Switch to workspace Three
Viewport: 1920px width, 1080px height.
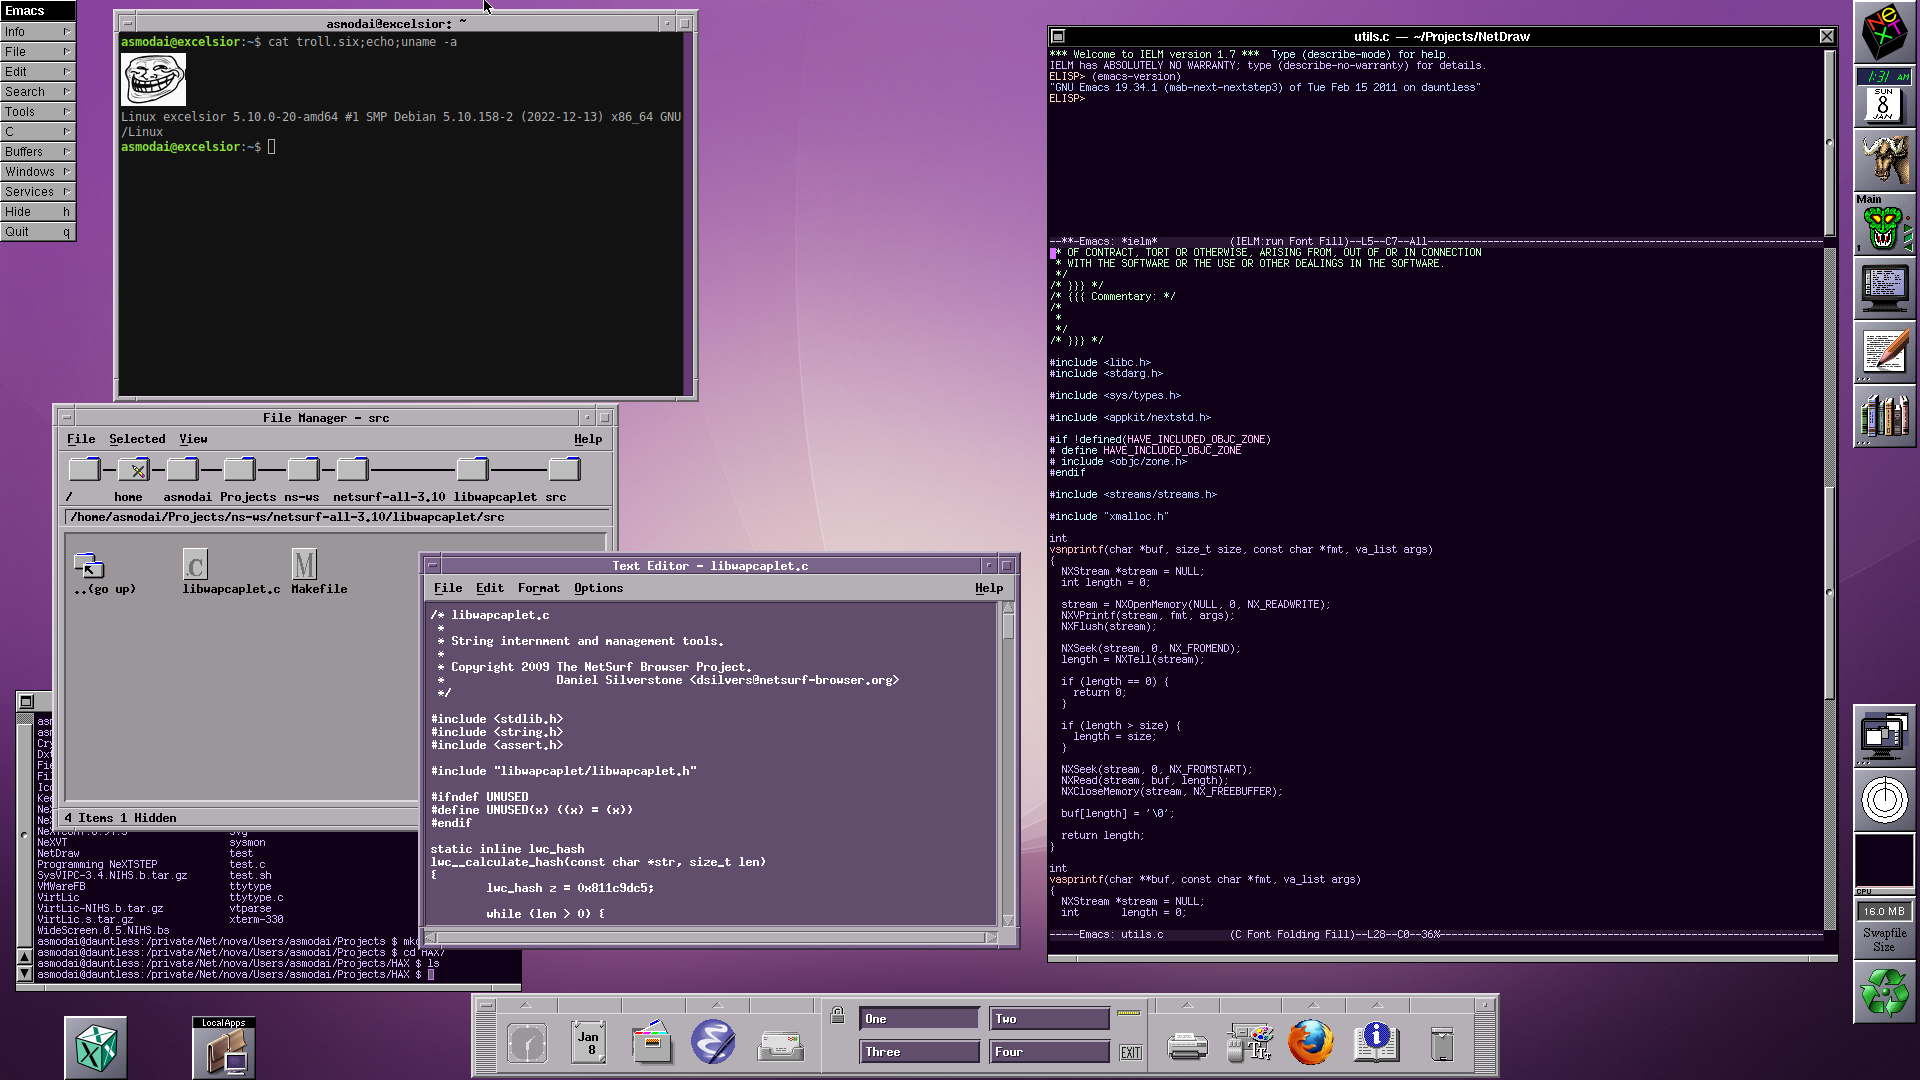(919, 1052)
